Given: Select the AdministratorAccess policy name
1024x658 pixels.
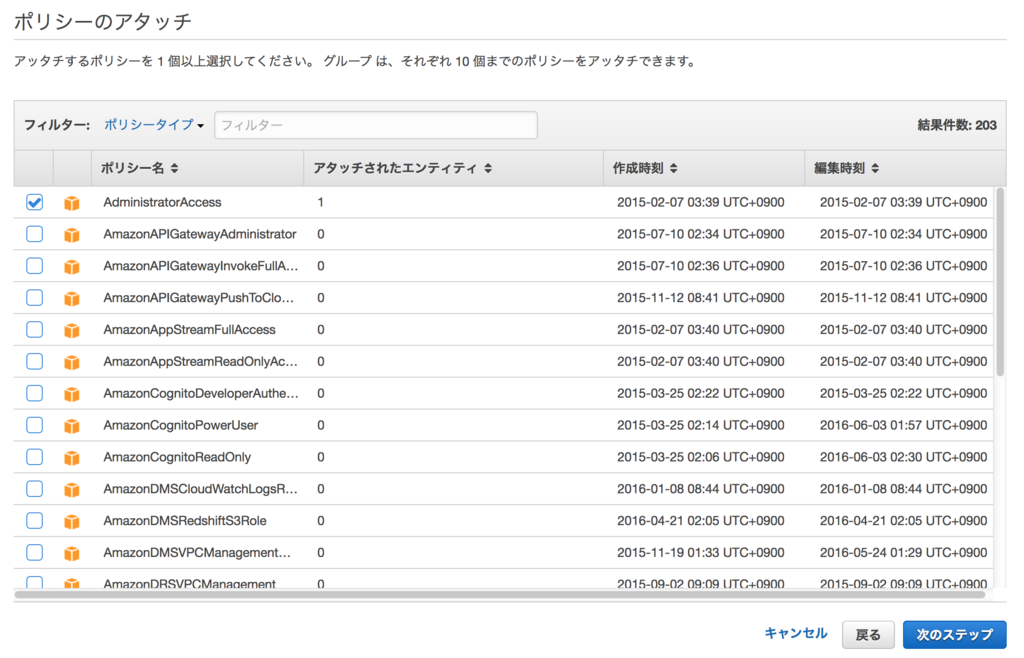Looking at the screenshot, I should click(x=162, y=202).
